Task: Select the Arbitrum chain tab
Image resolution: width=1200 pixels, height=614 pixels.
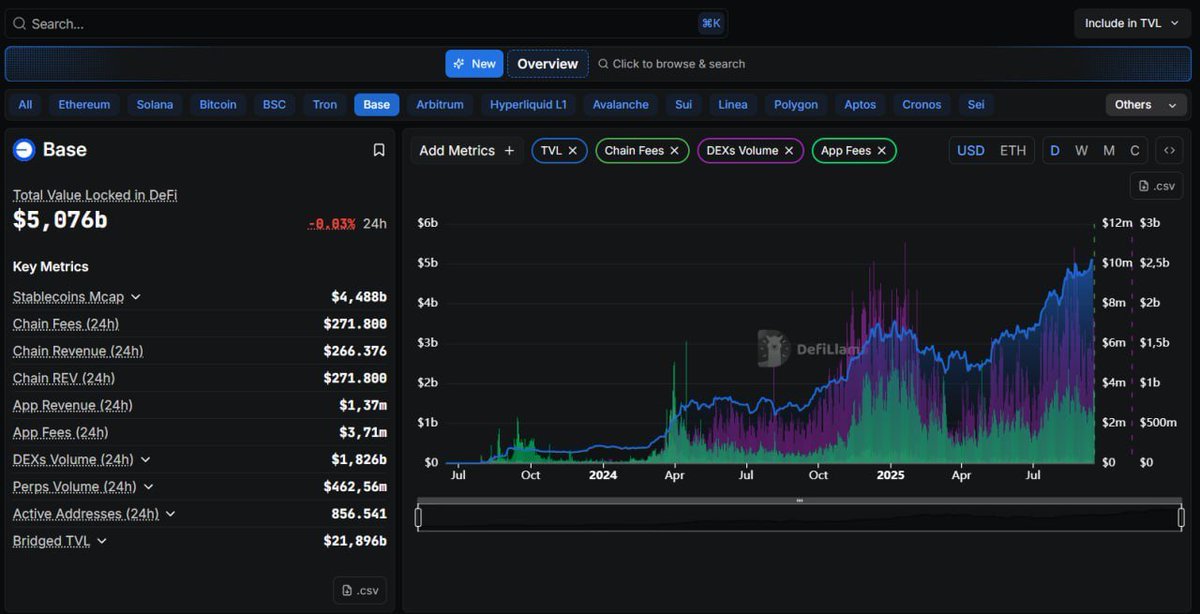Action: point(440,104)
